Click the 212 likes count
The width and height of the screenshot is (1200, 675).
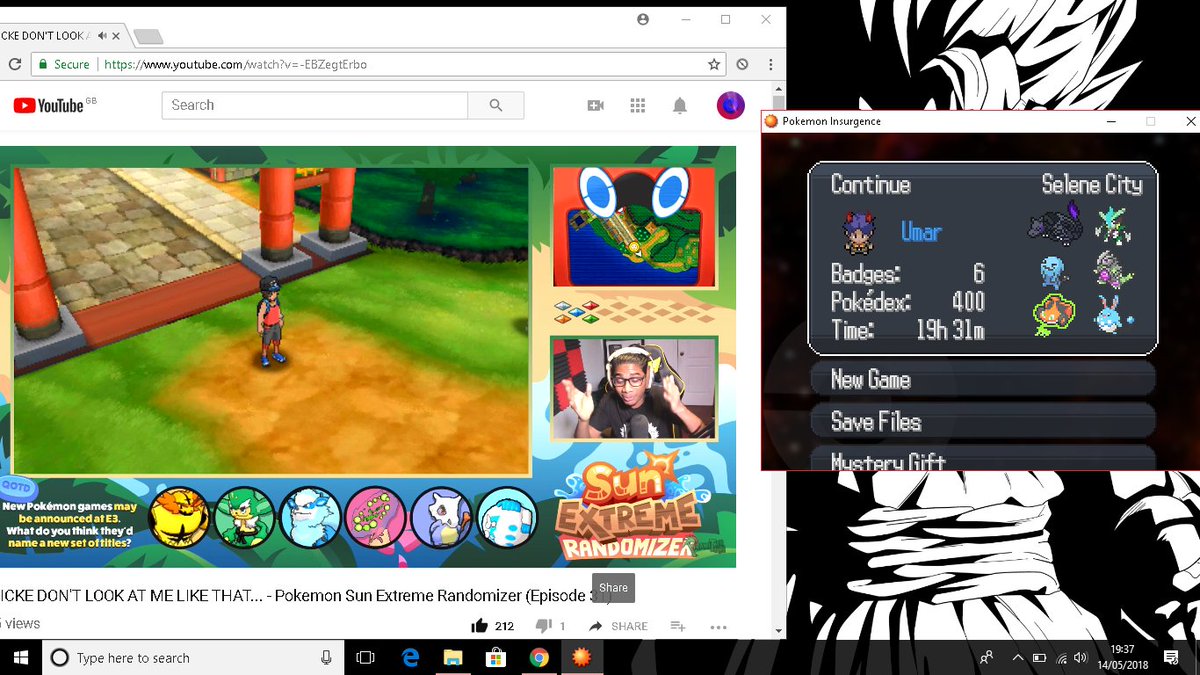(504, 626)
